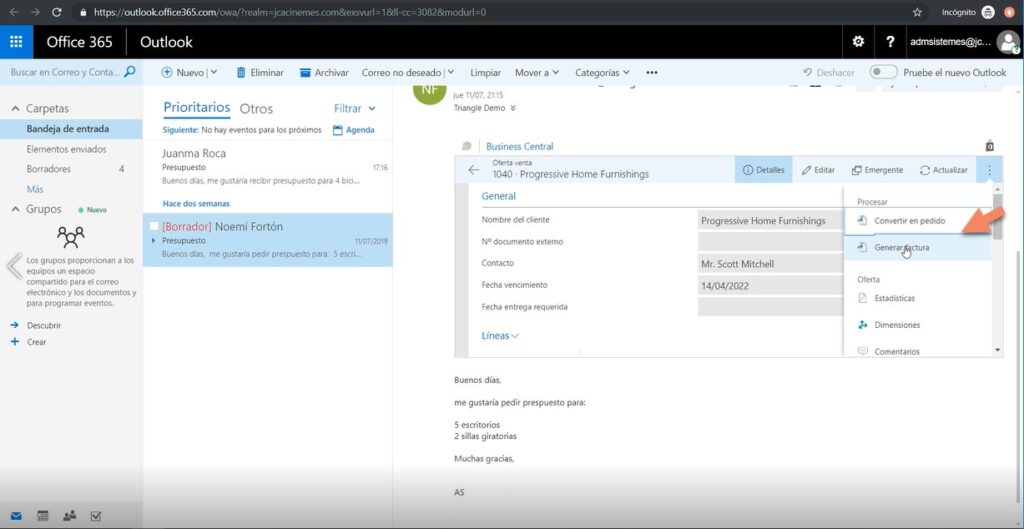Open the settings gear in header
The height and width of the screenshot is (529, 1024).
coord(857,42)
